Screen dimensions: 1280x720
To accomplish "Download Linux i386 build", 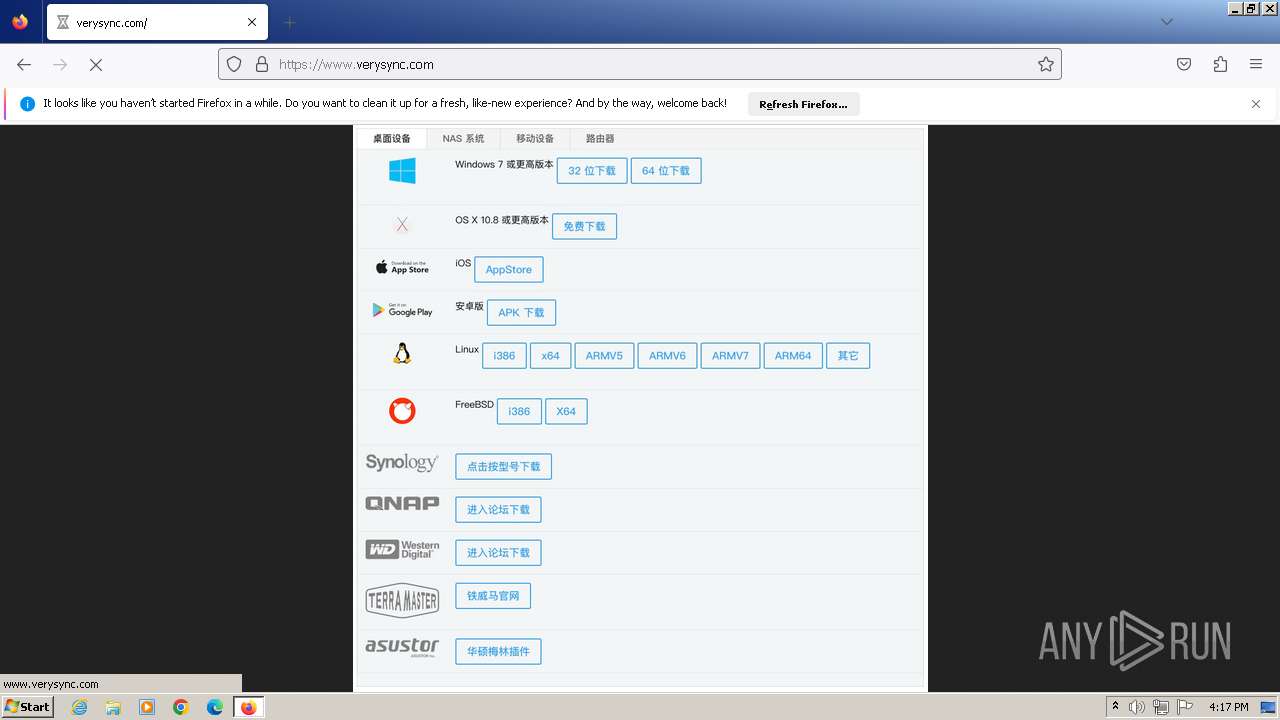I will (x=504, y=356).
